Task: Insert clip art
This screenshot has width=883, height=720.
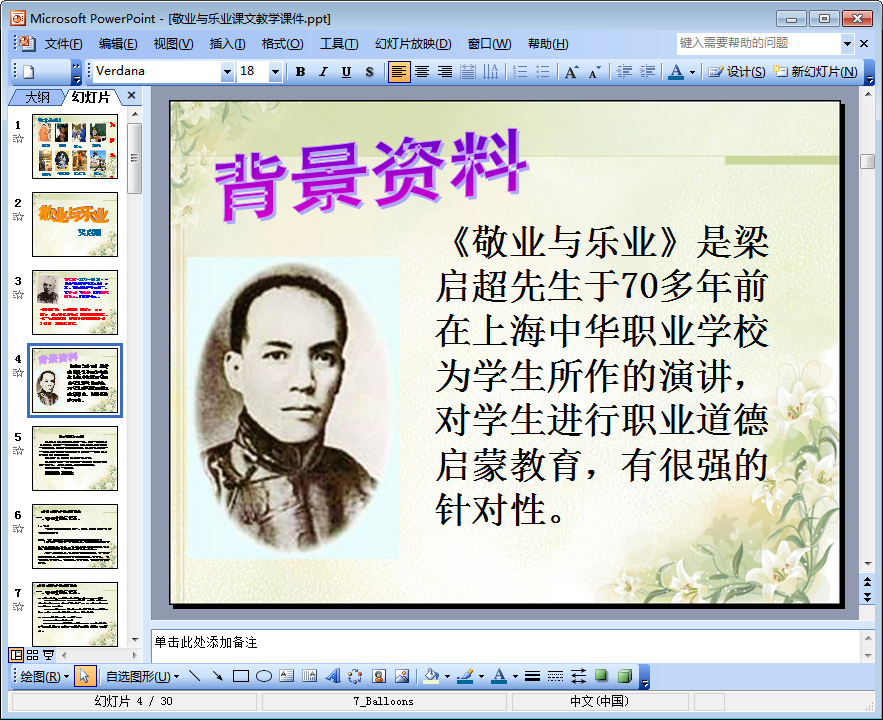Action: 379,676
